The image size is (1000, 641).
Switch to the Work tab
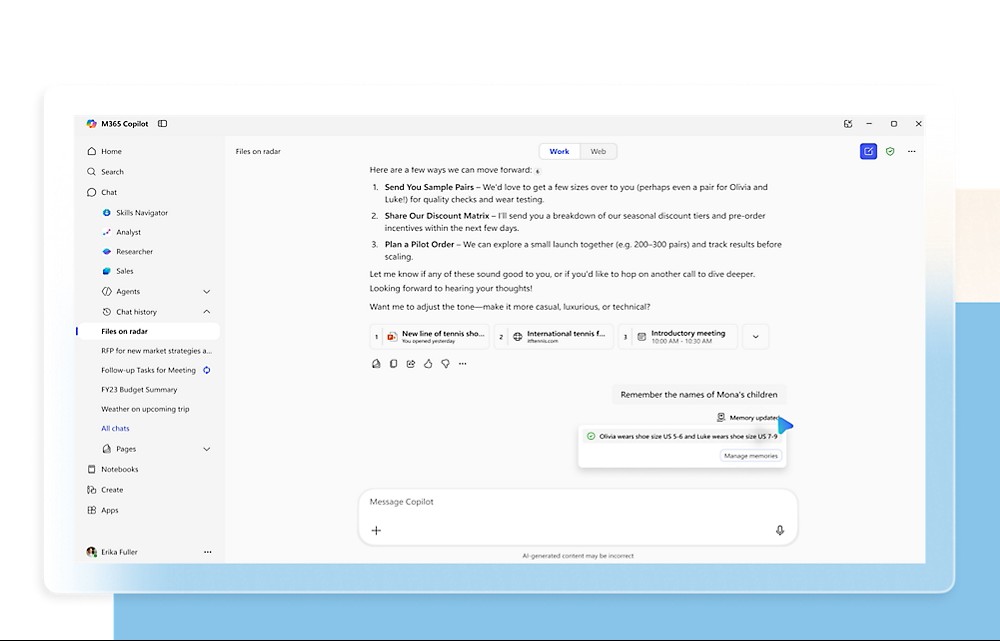point(559,151)
